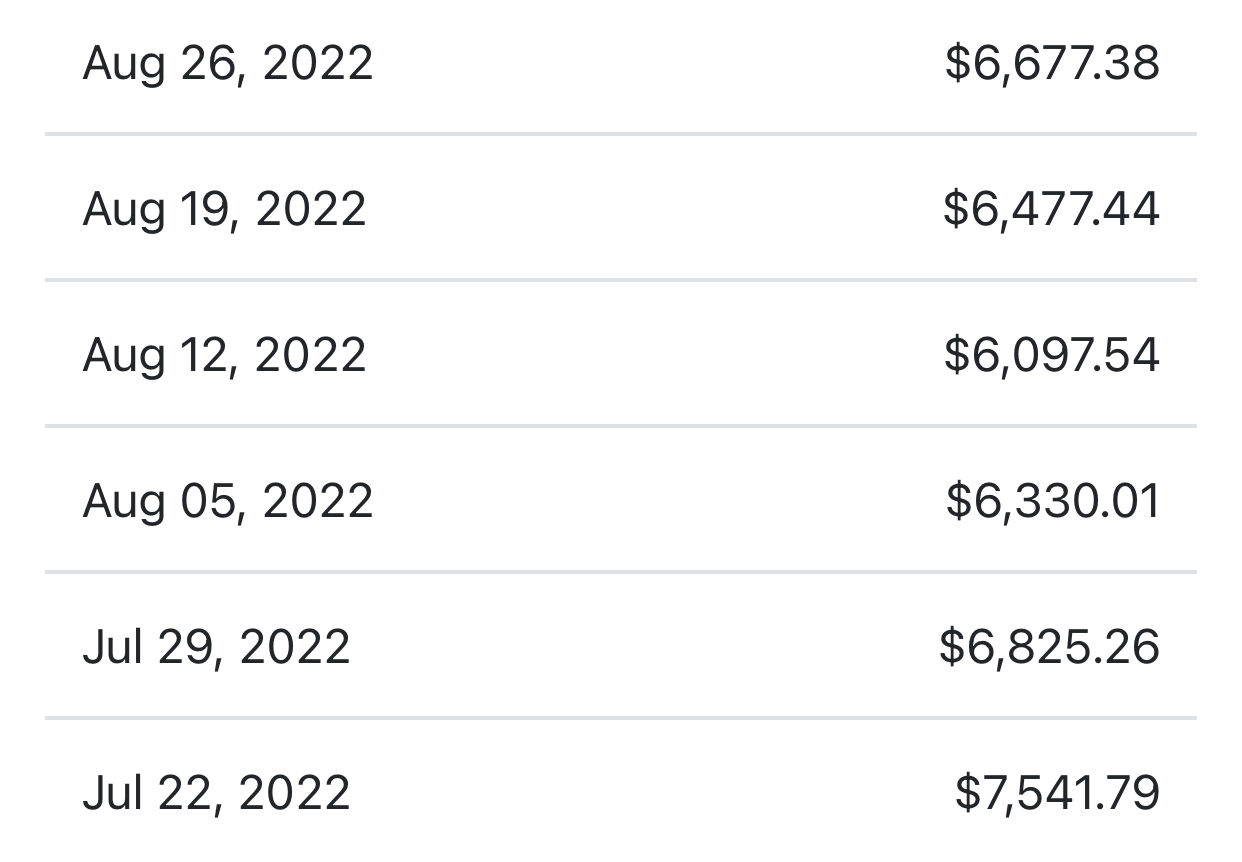
Task: Click empty middle of Jul 22 row
Action: pos(650,794)
